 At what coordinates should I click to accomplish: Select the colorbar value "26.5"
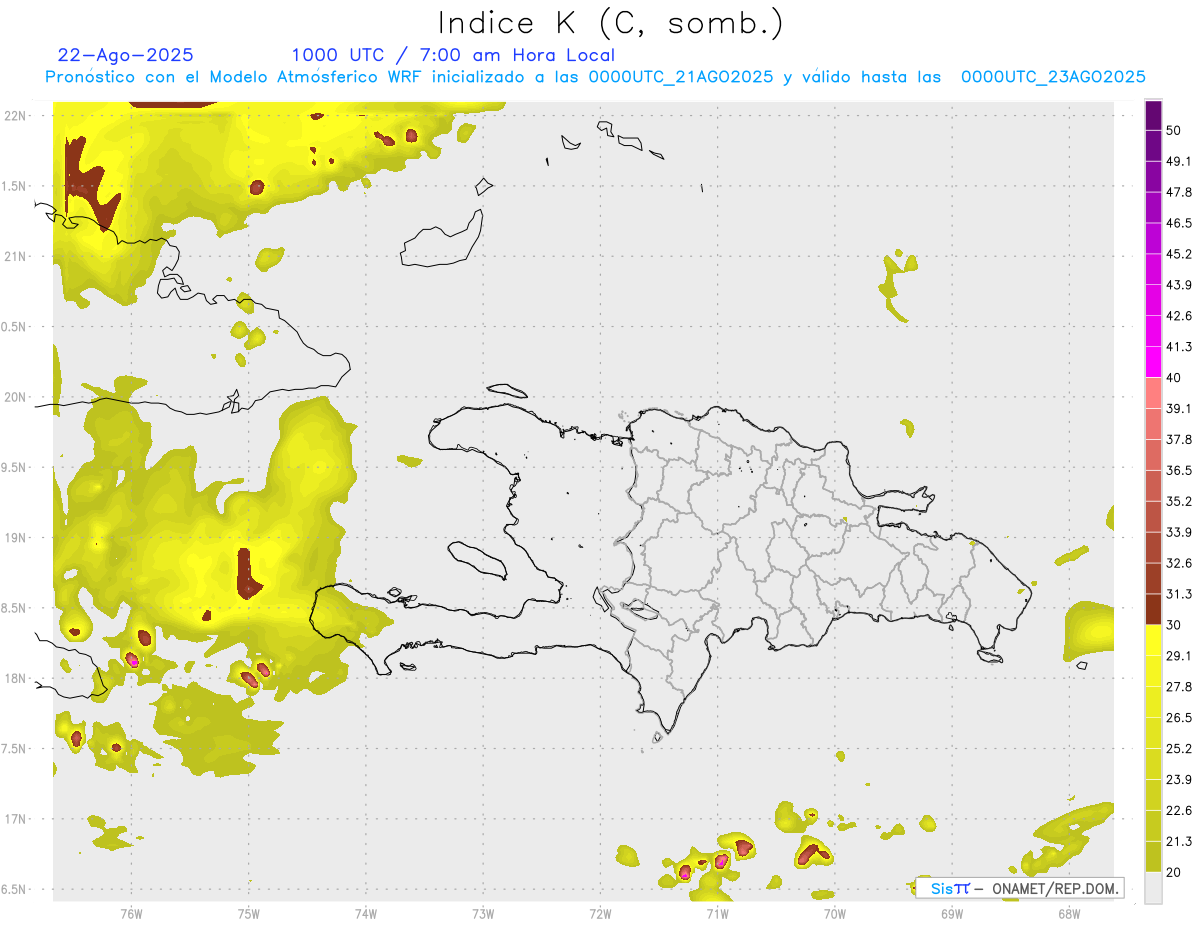pyautogui.click(x=1179, y=718)
